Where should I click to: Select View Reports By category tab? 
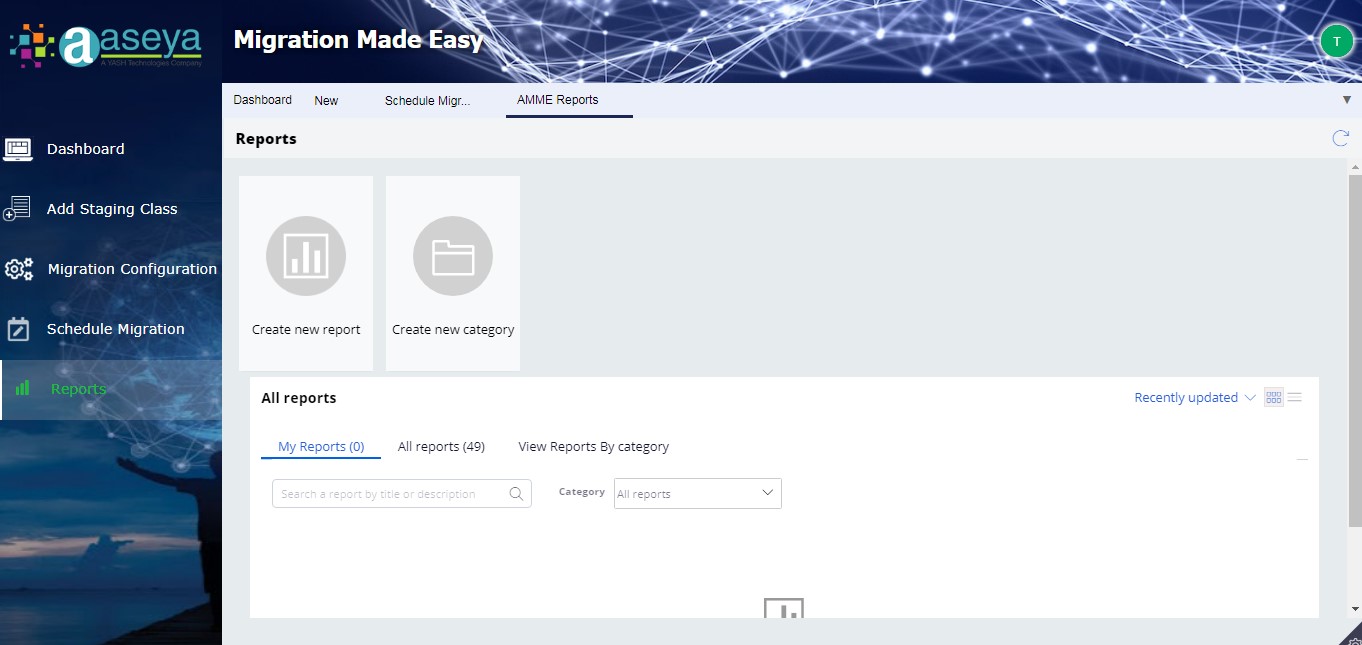[x=594, y=447]
